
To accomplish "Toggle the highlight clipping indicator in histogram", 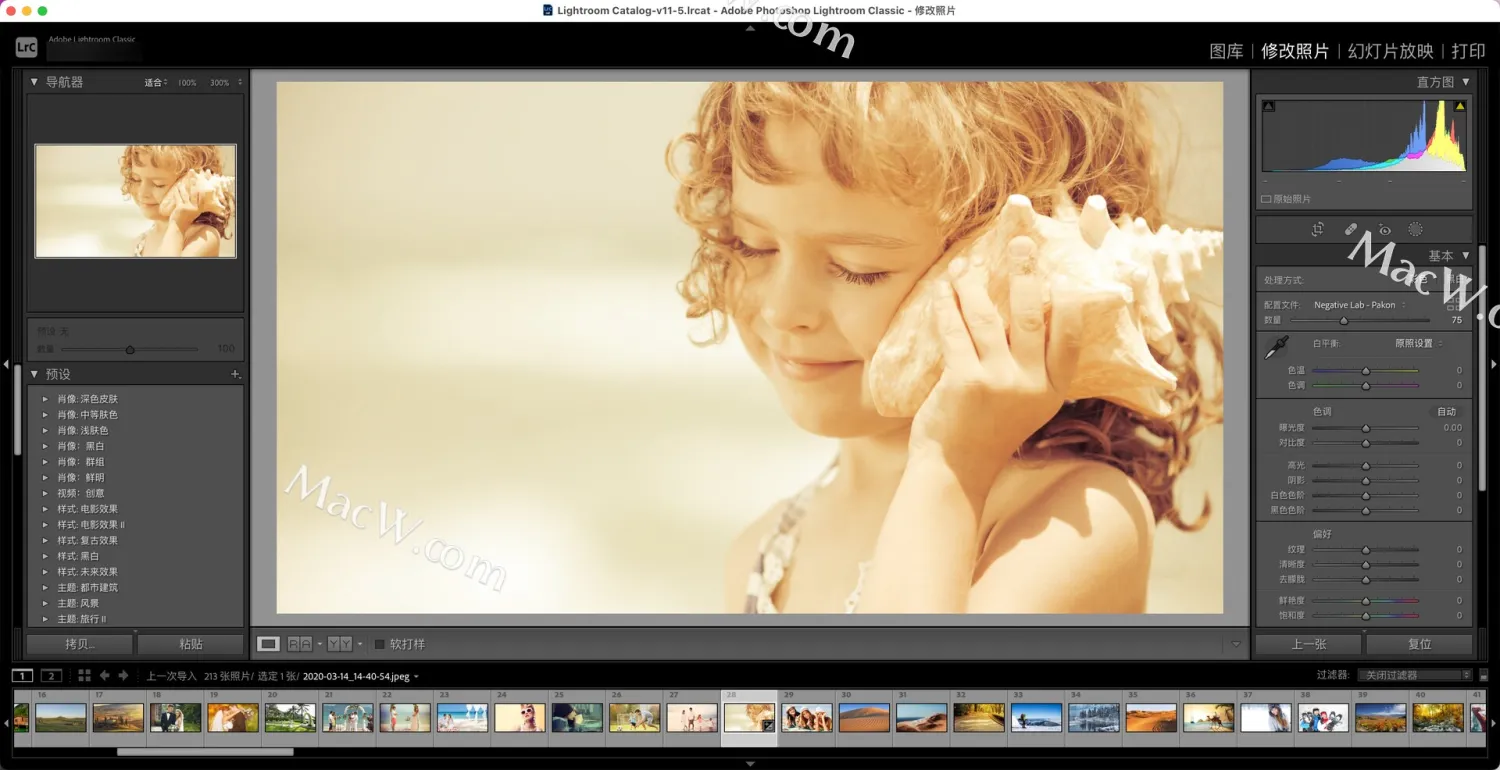I will point(1459,106).
